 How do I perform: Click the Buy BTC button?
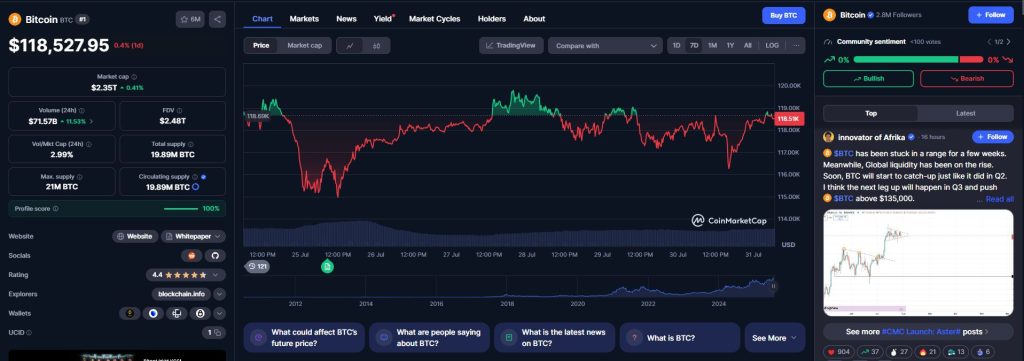pyautogui.click(x=783, y=16)
